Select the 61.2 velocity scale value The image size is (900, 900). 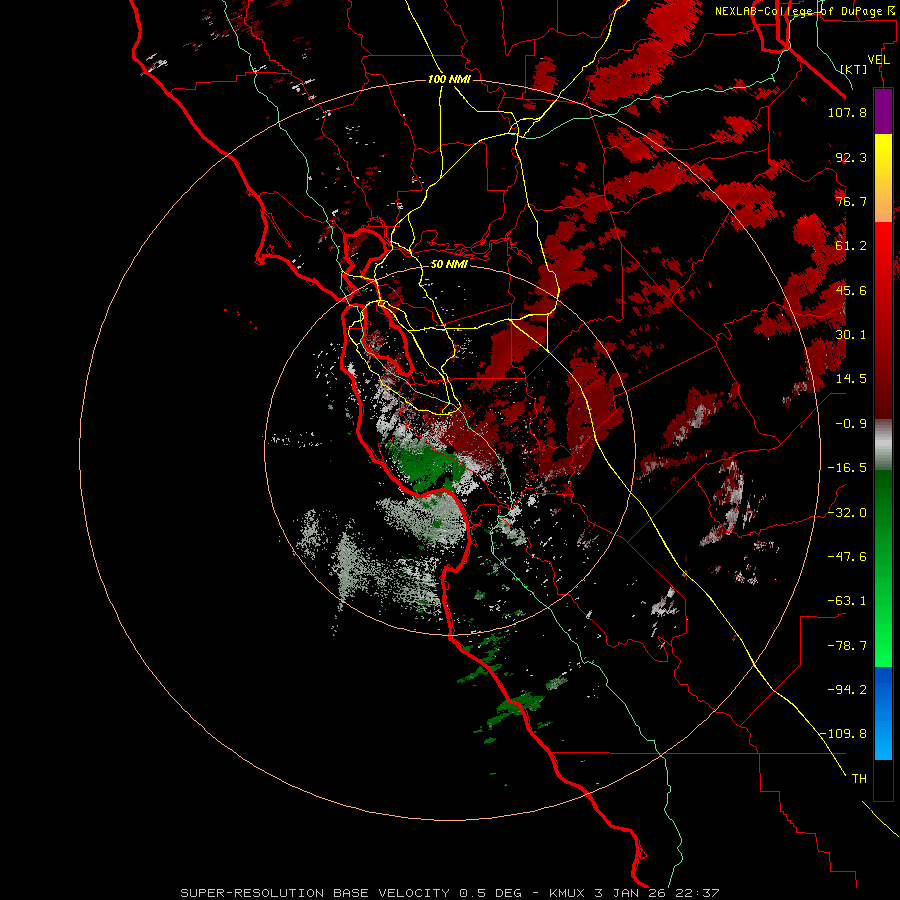click(851, 246)
